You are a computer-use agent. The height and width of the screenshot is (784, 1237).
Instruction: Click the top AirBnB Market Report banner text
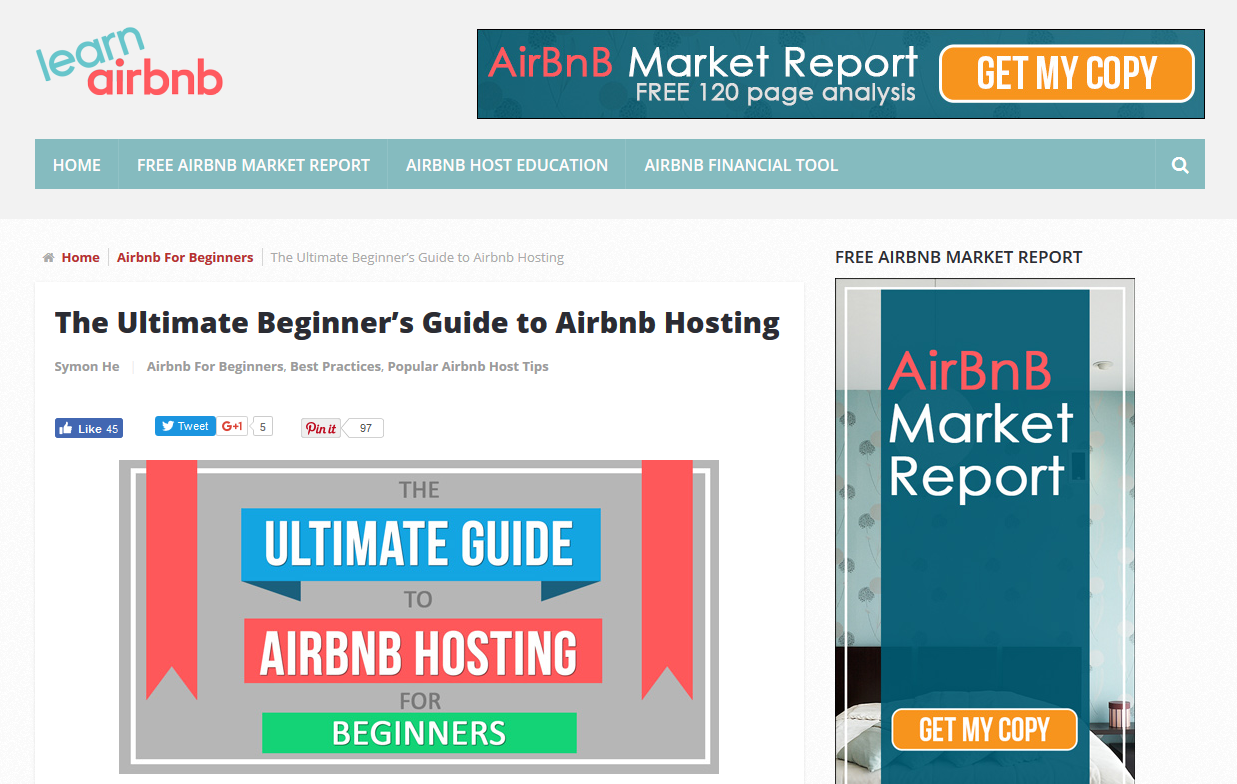click(703, 74)
